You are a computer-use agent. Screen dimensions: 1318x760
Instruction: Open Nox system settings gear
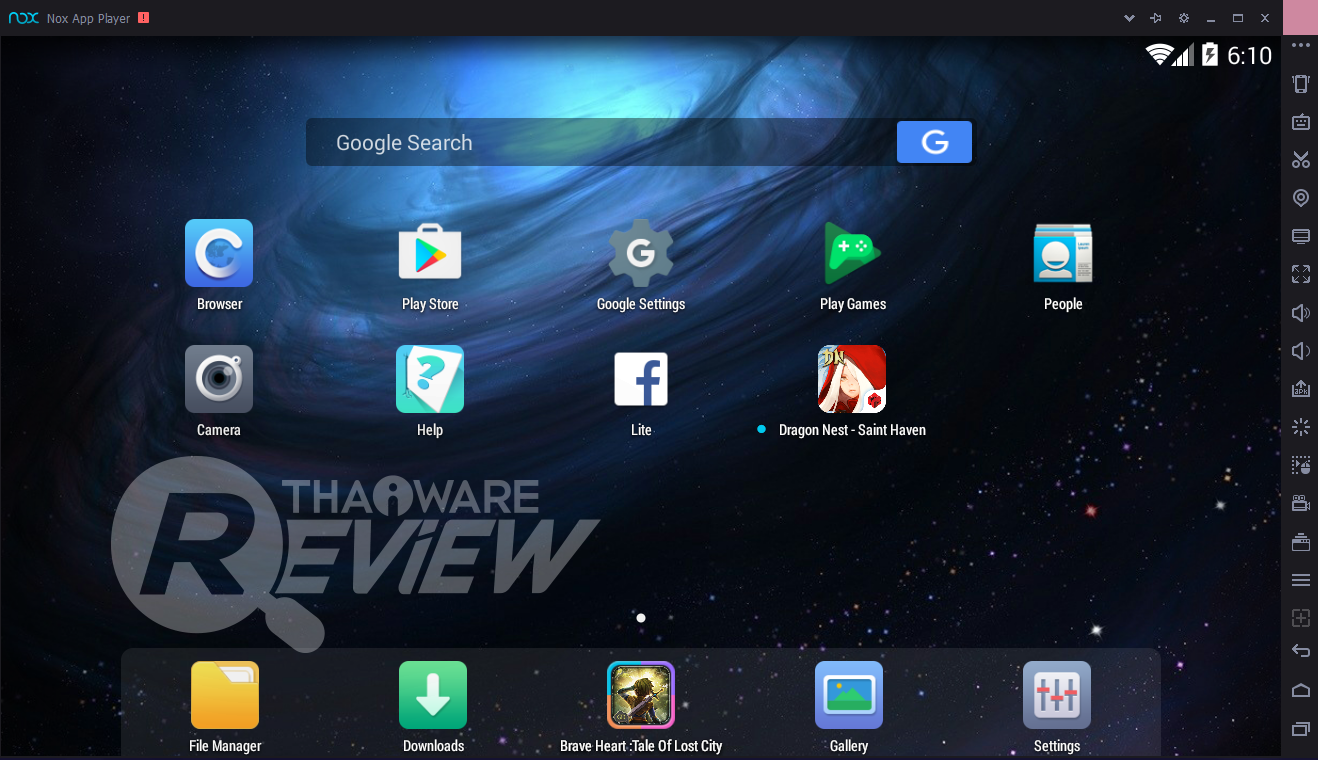point(1184,18)
